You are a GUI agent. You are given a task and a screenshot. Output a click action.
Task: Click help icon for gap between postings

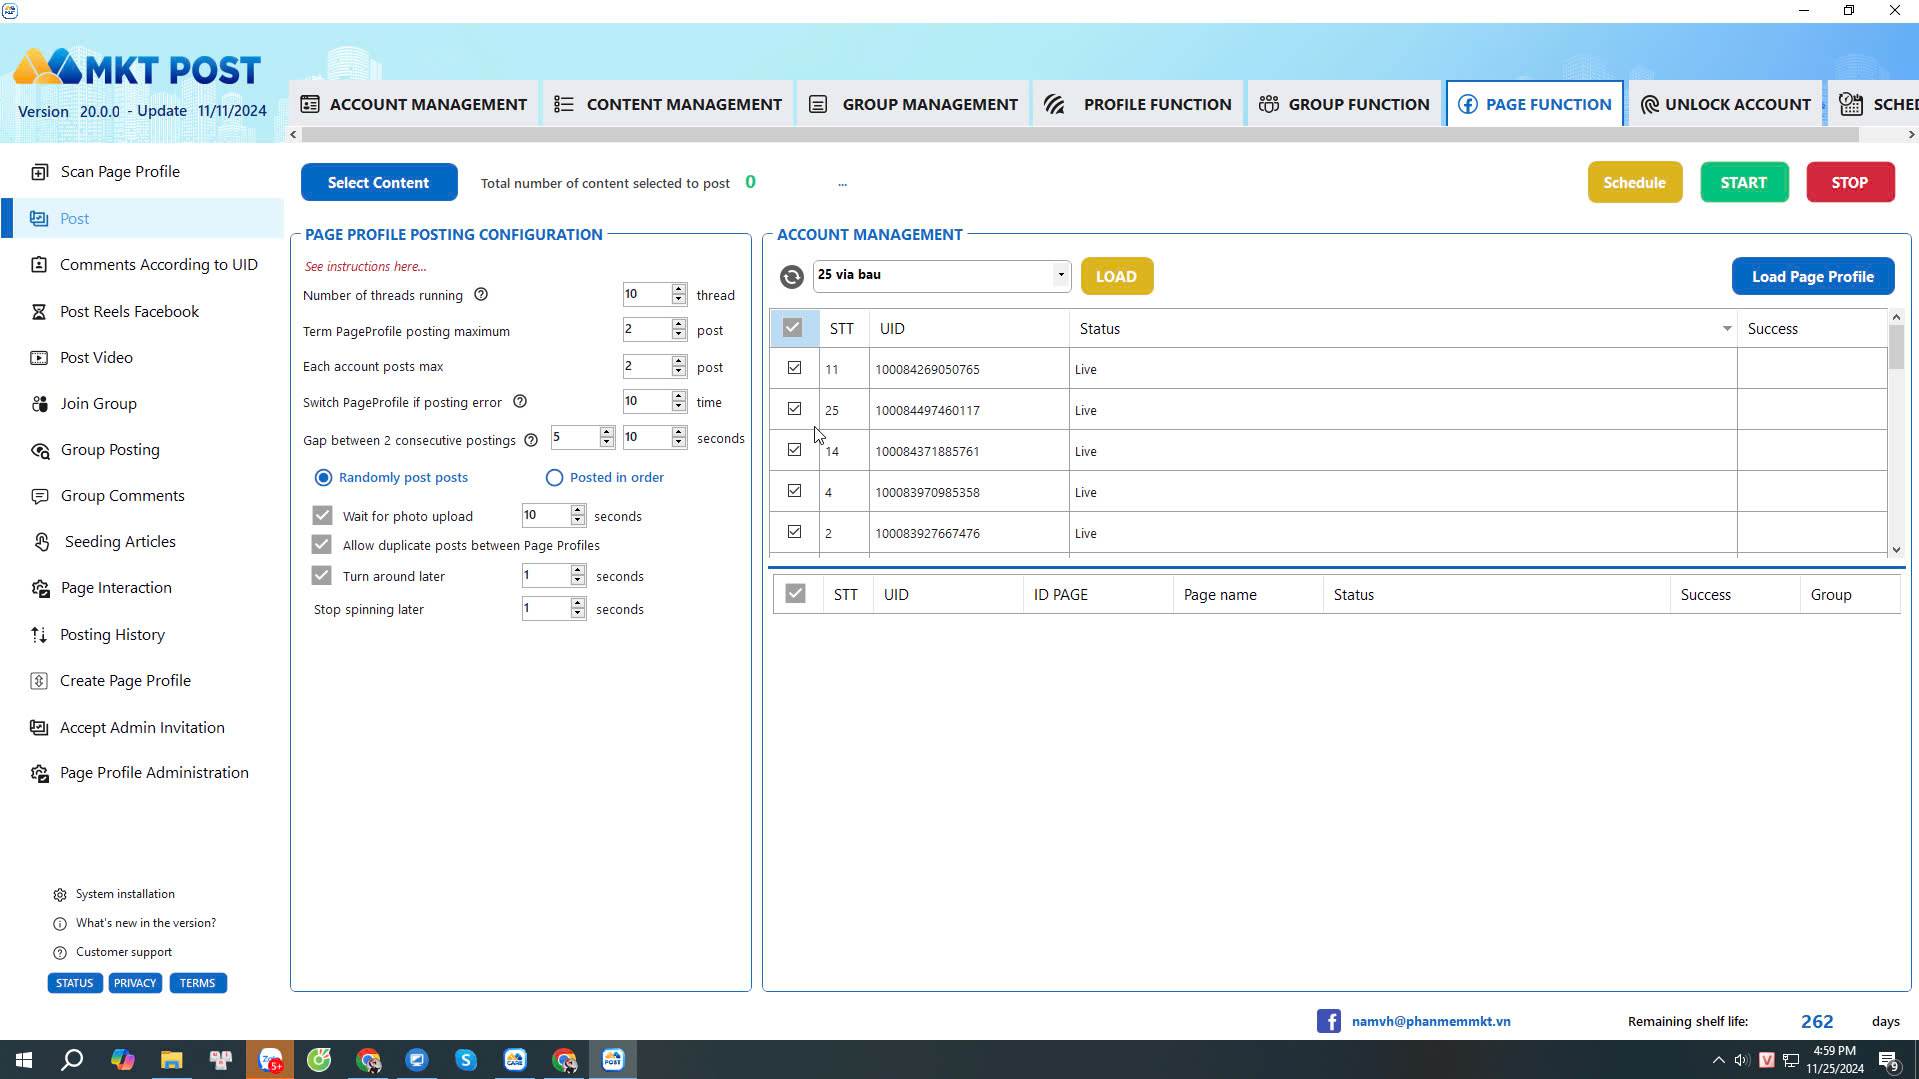coord(531,440)
